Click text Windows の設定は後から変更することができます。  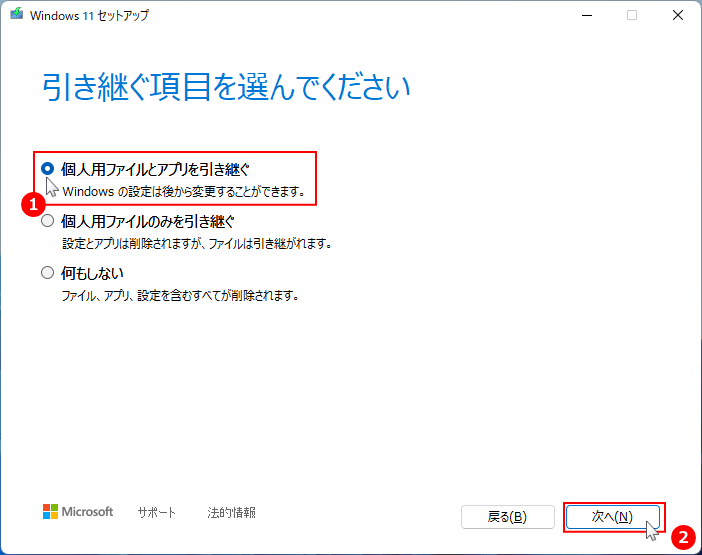(184, 192)
